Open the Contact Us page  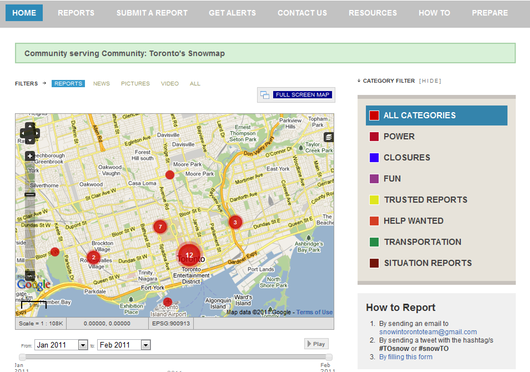click(302, 13)
